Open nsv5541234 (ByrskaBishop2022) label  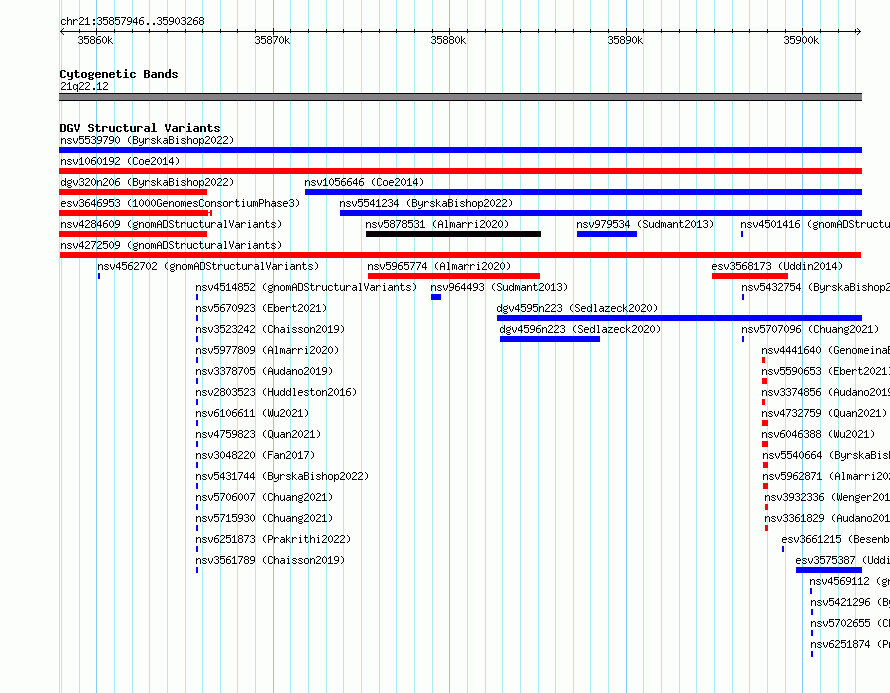coord(426,203)
